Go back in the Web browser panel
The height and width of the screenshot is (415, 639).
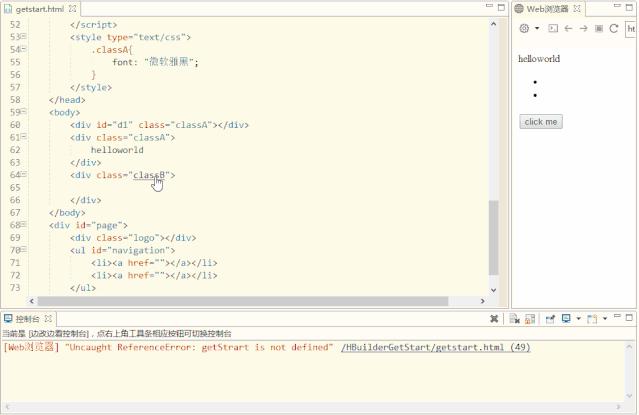pos(568,28)
